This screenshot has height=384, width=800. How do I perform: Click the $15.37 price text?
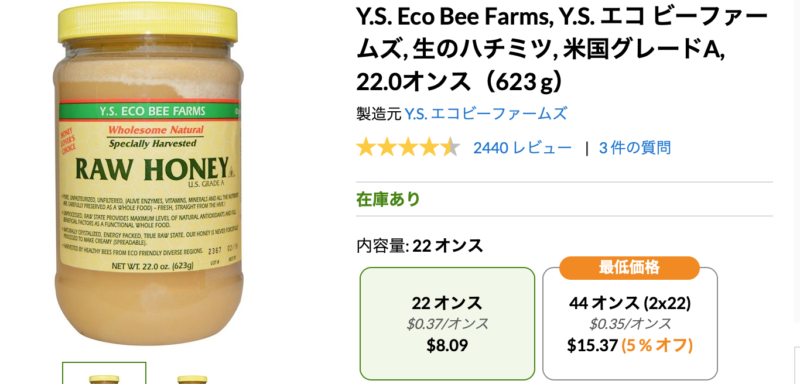pyautogui.click(x=592, y=345)
